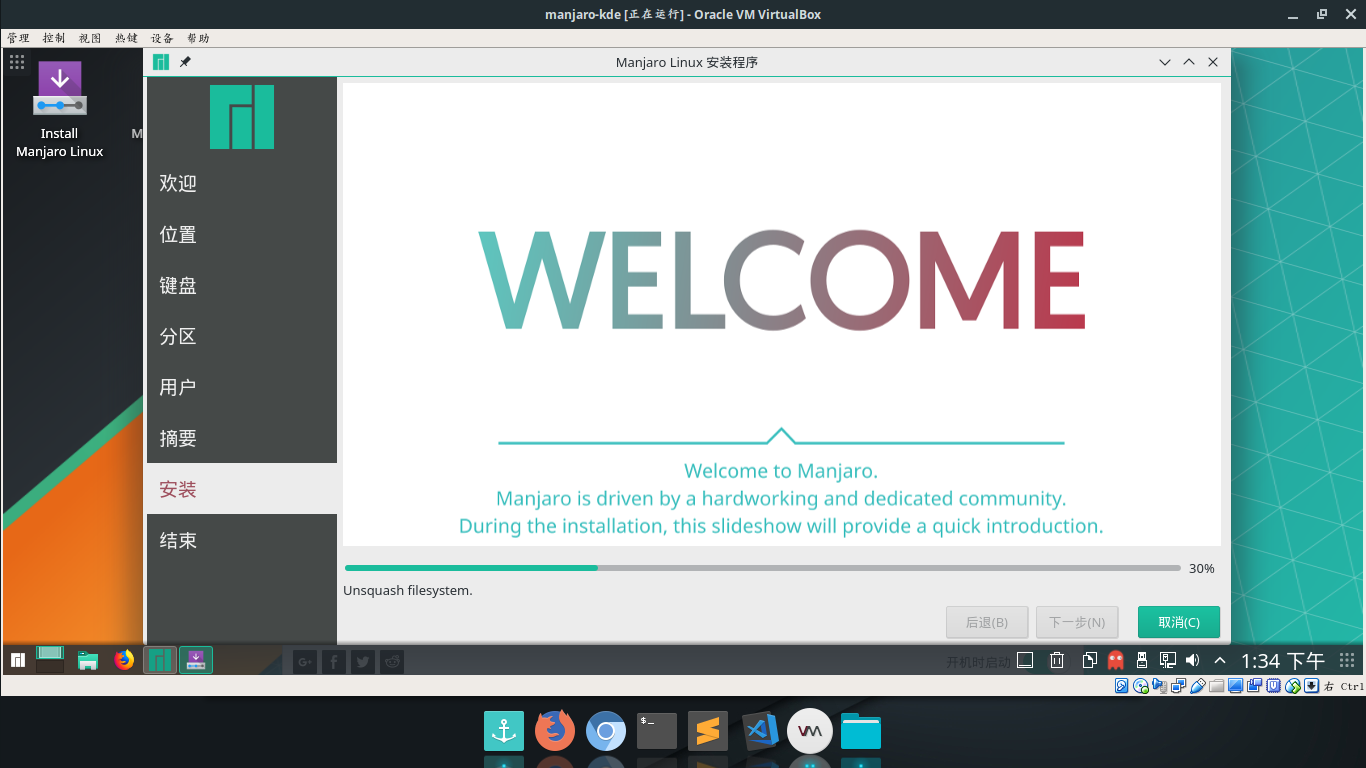1366x768 pixels.
Task: Launch Sublime Text from the host dock
Action: click(x=708, y=731)
